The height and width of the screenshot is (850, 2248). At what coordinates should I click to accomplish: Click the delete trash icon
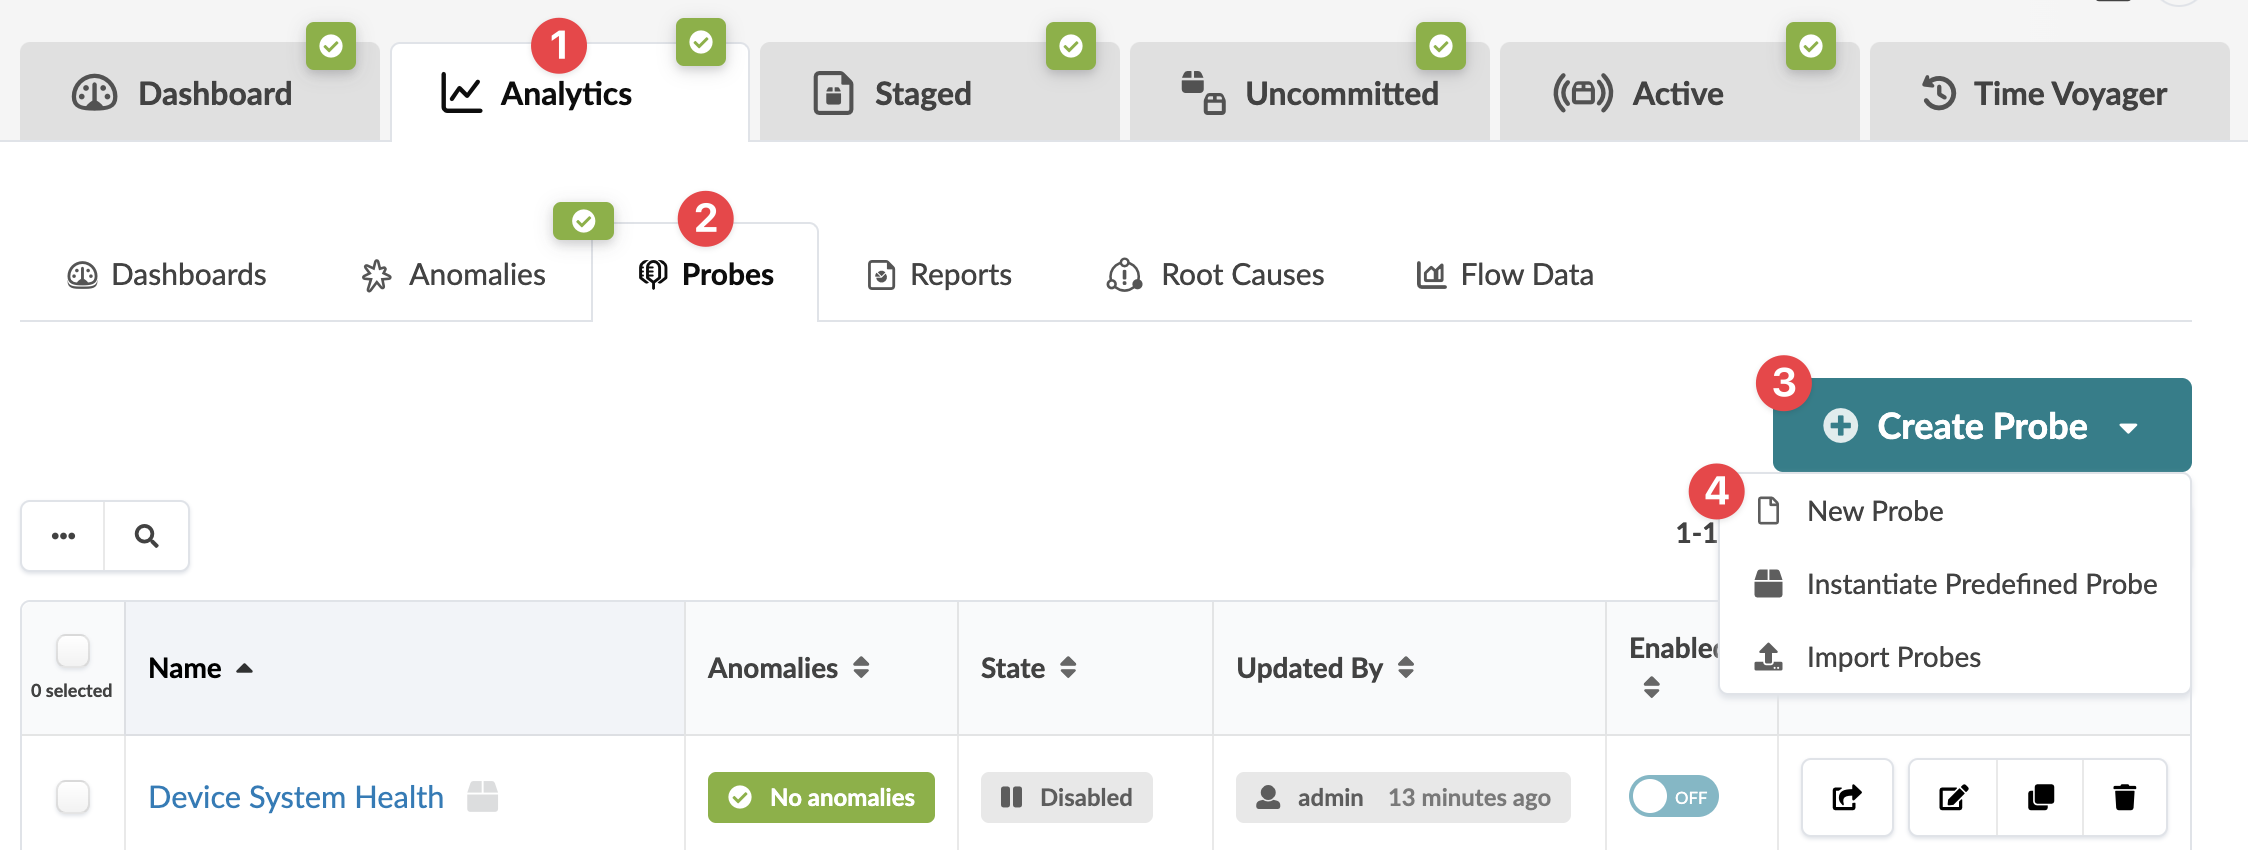pyautogui.click(x=2125, y=797)
